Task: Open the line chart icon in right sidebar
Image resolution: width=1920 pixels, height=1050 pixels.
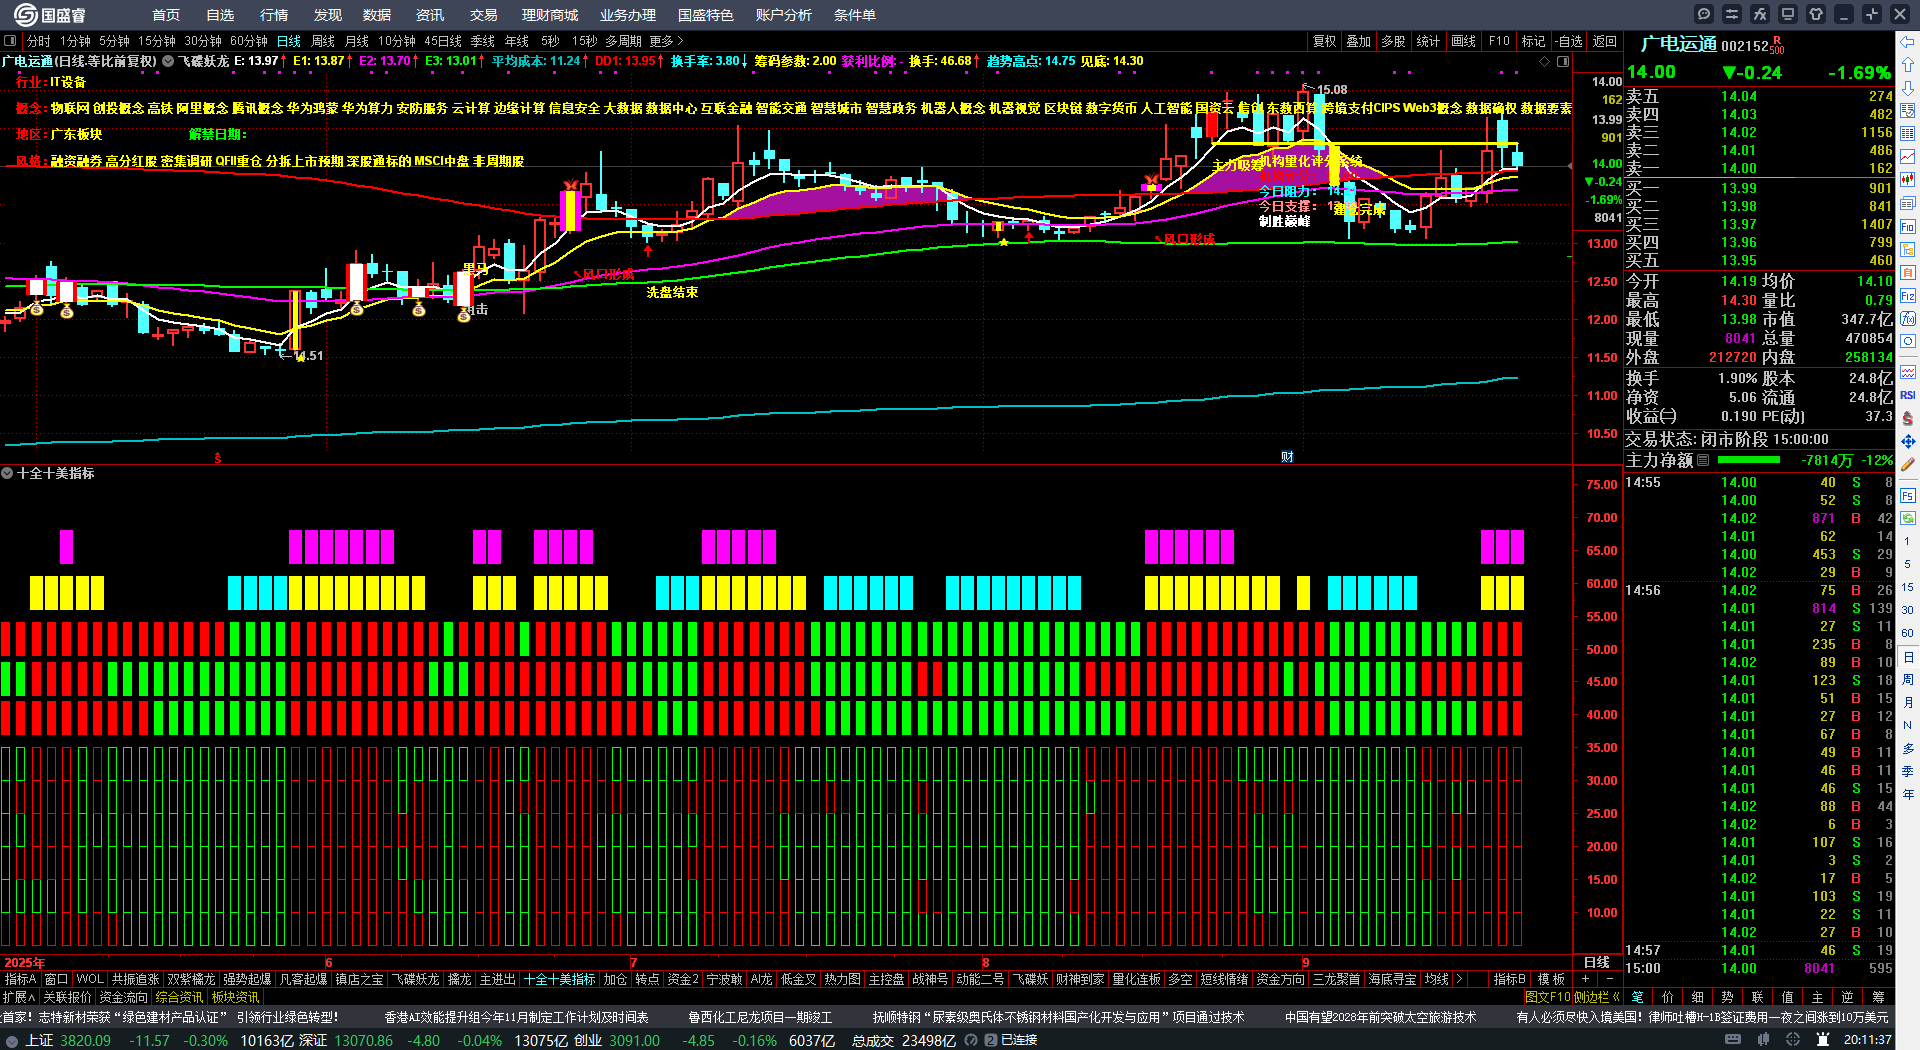Action: [x=1908, y=157]
